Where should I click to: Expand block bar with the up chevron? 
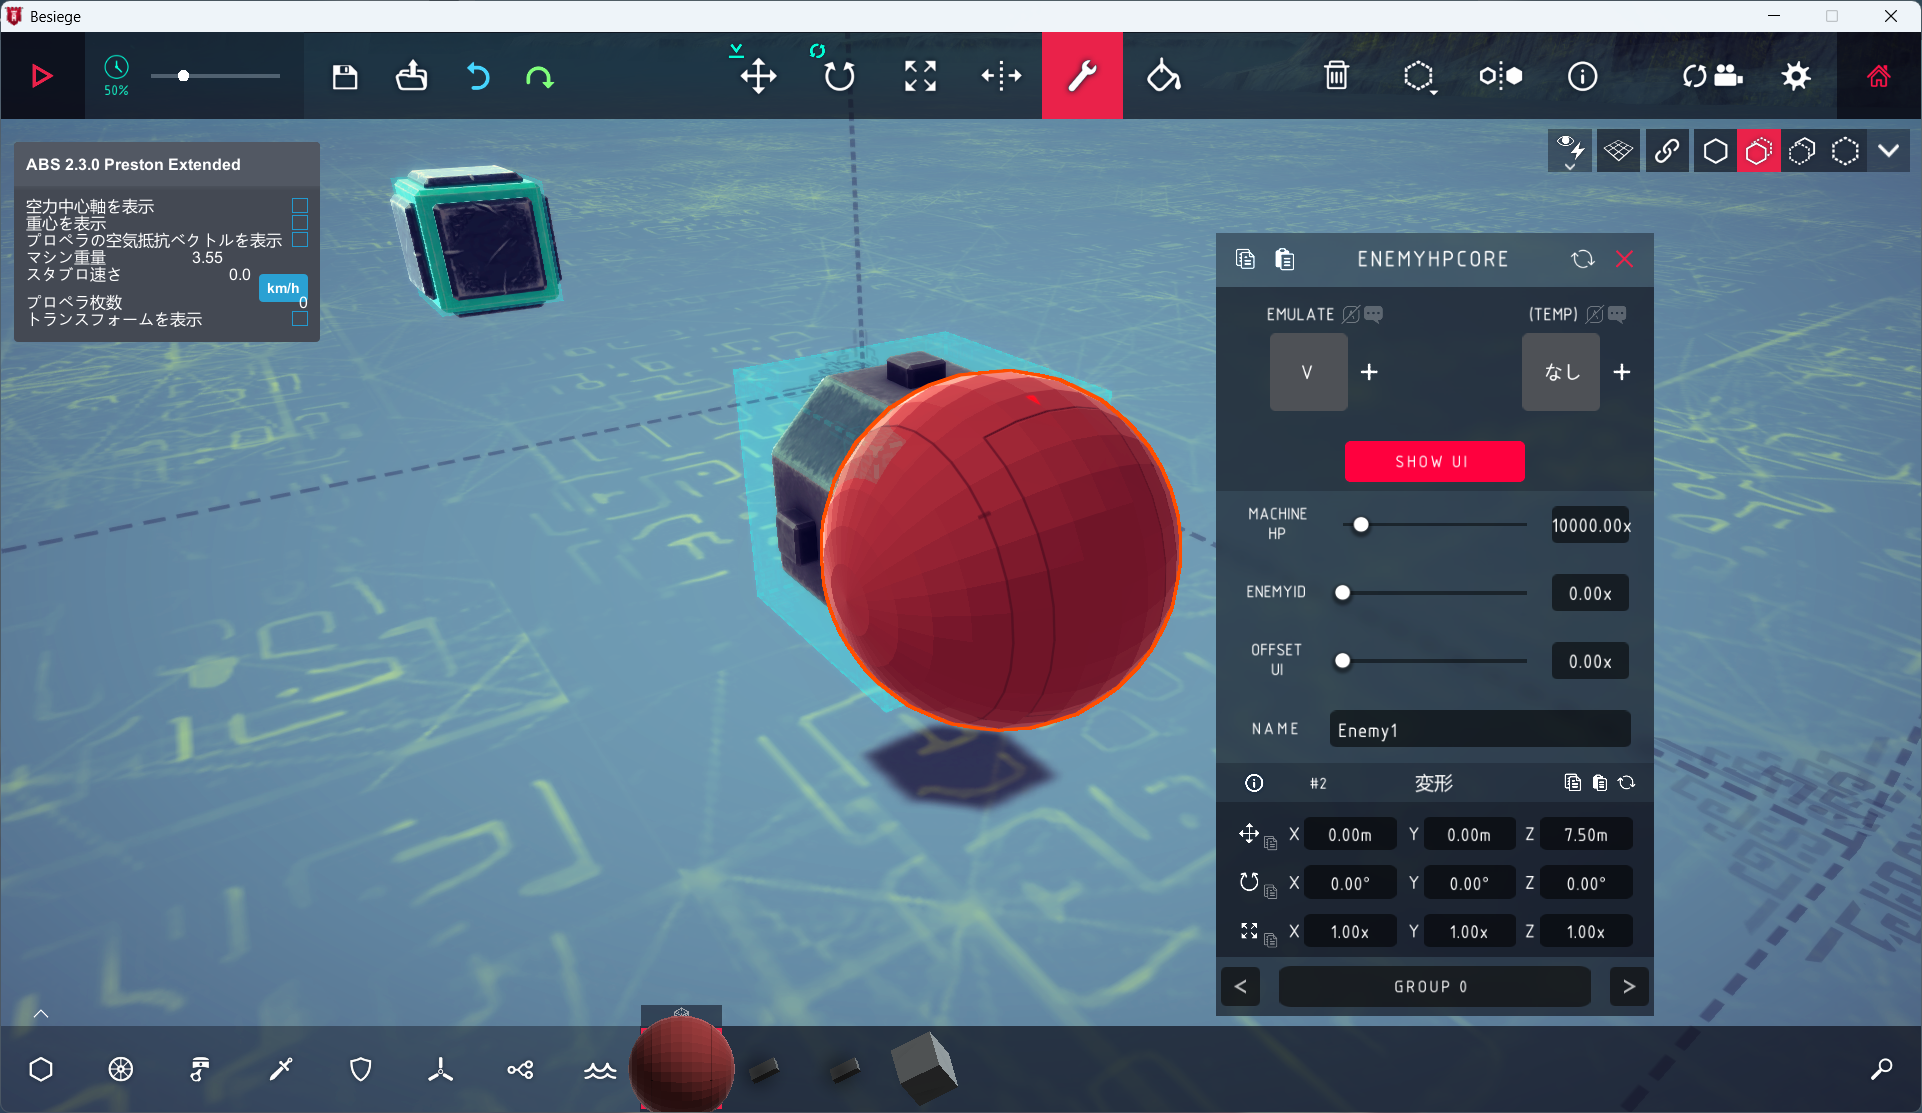click(x=41, y=1014)
